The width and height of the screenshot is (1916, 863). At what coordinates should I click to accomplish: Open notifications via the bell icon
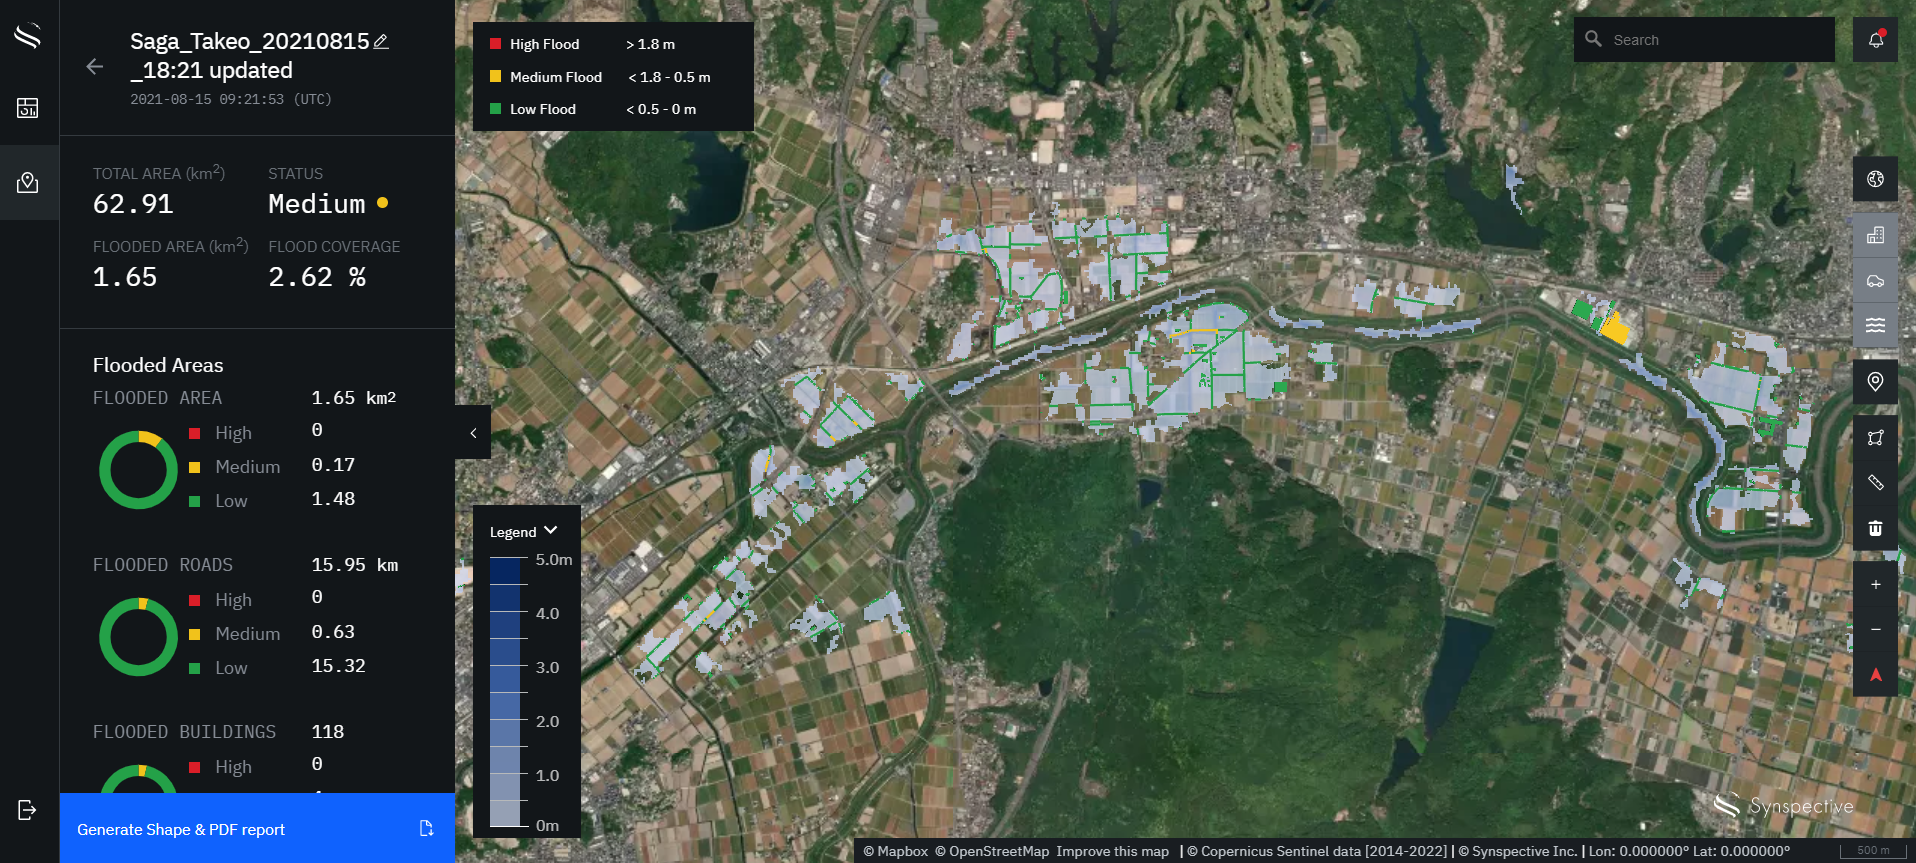pyautogui.click(x=1875, y=40)
